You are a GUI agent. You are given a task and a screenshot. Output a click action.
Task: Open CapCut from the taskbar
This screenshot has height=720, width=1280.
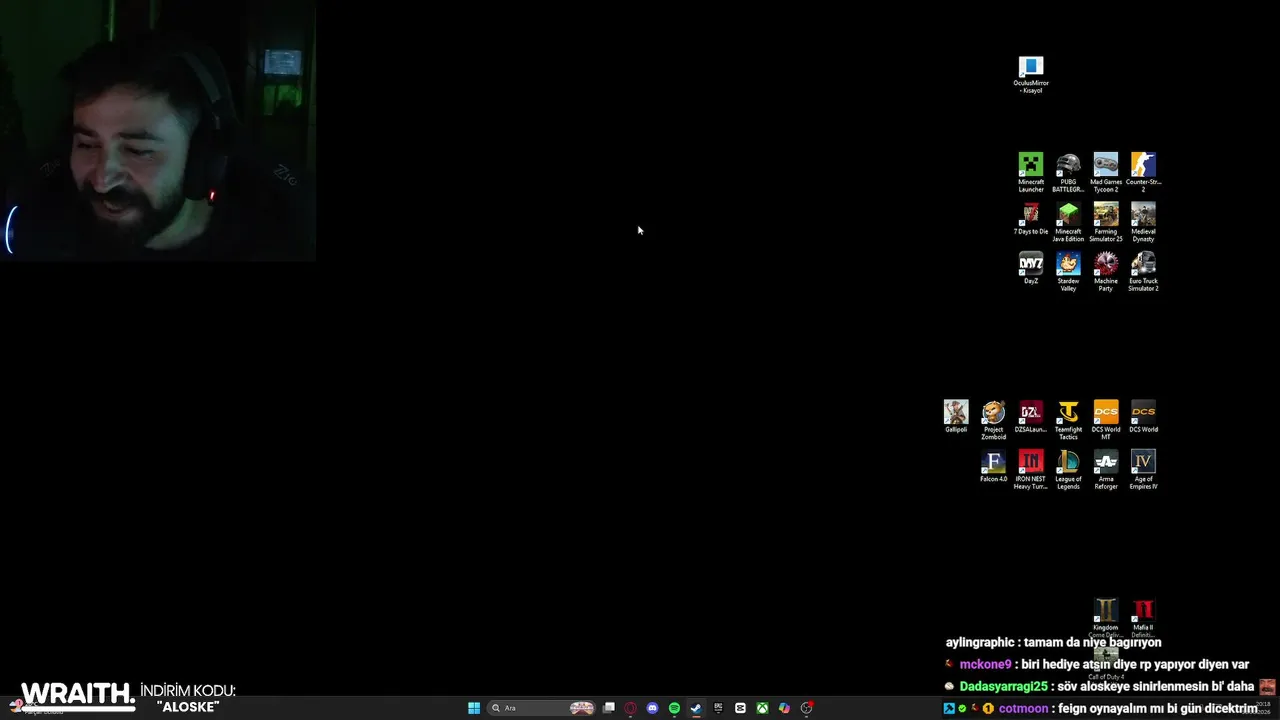coord(740,708)
